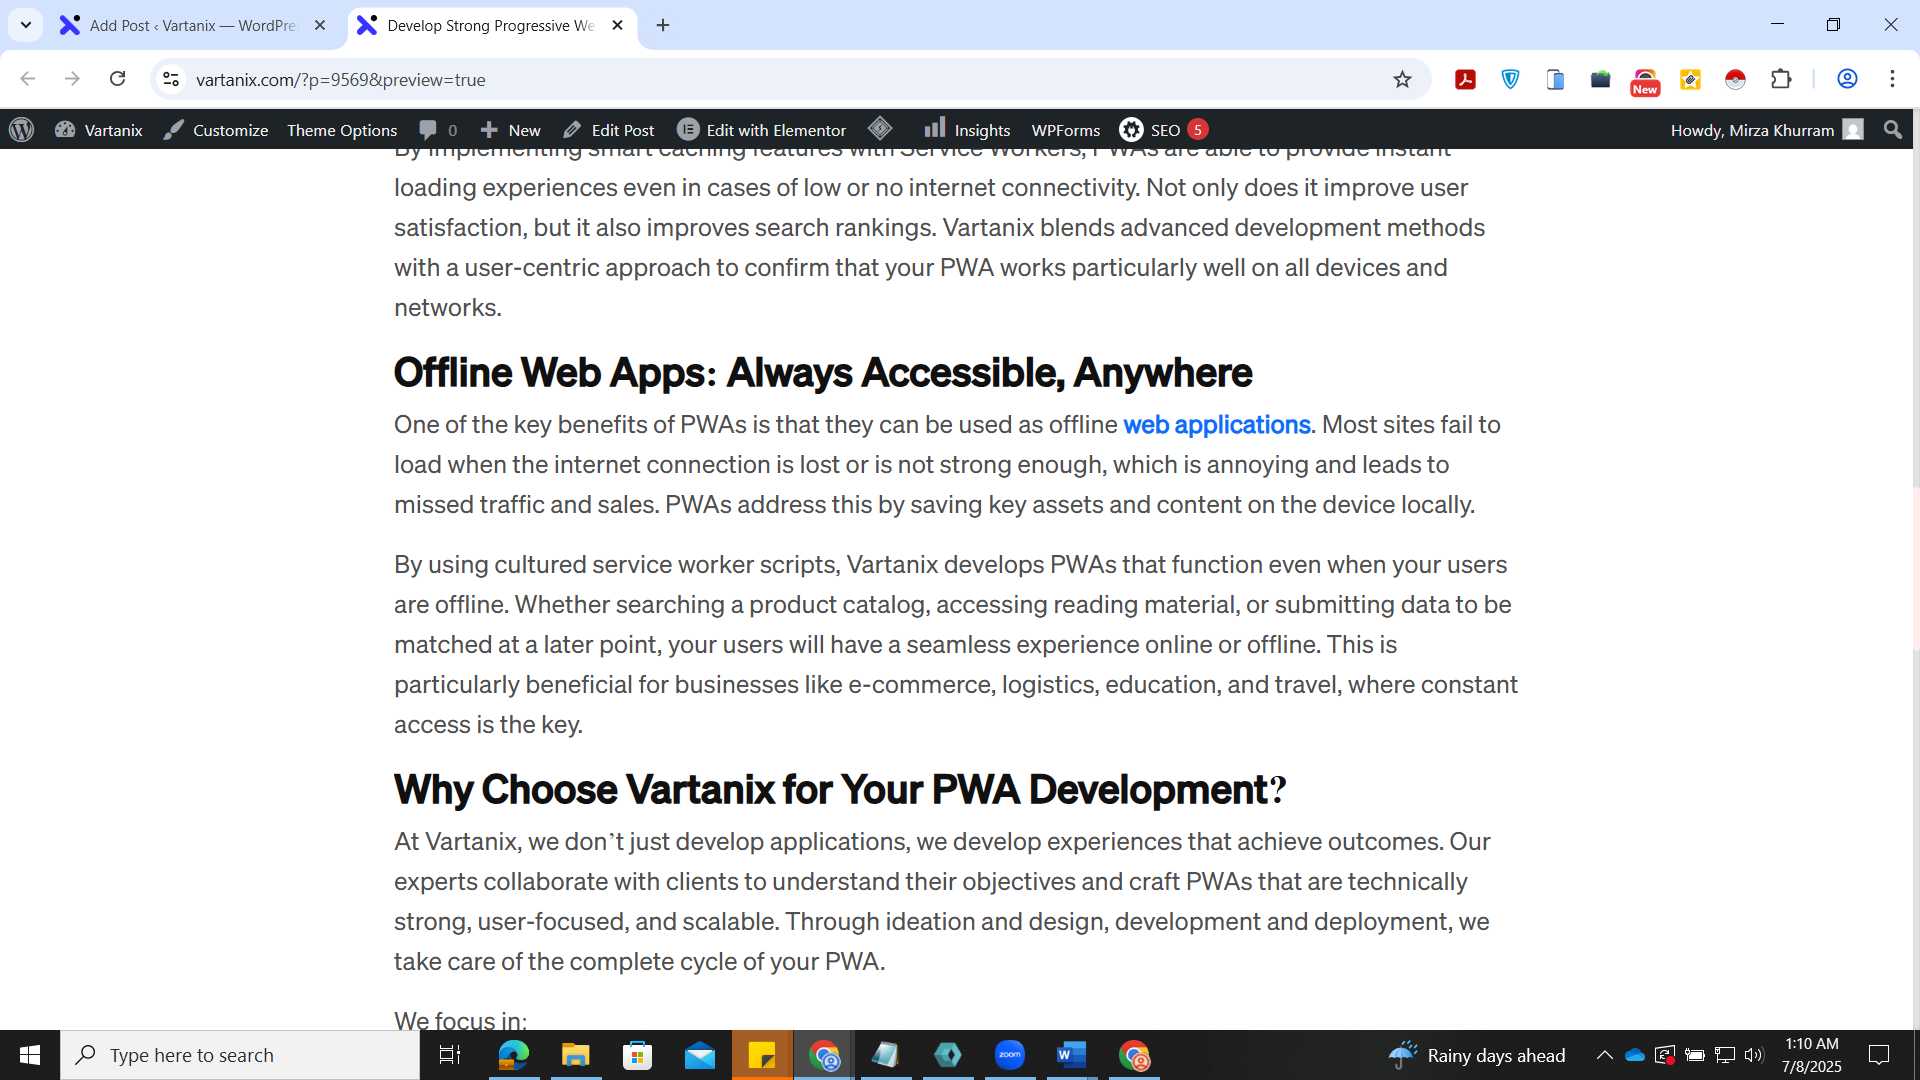Open Task View on taskbar

(x=450, y=1055)
